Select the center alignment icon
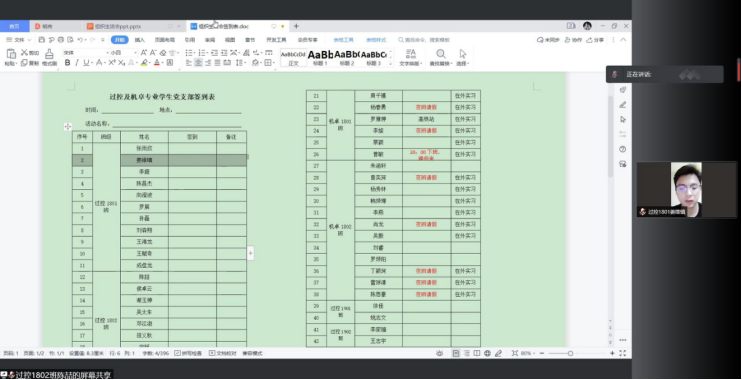 (199, 62)
